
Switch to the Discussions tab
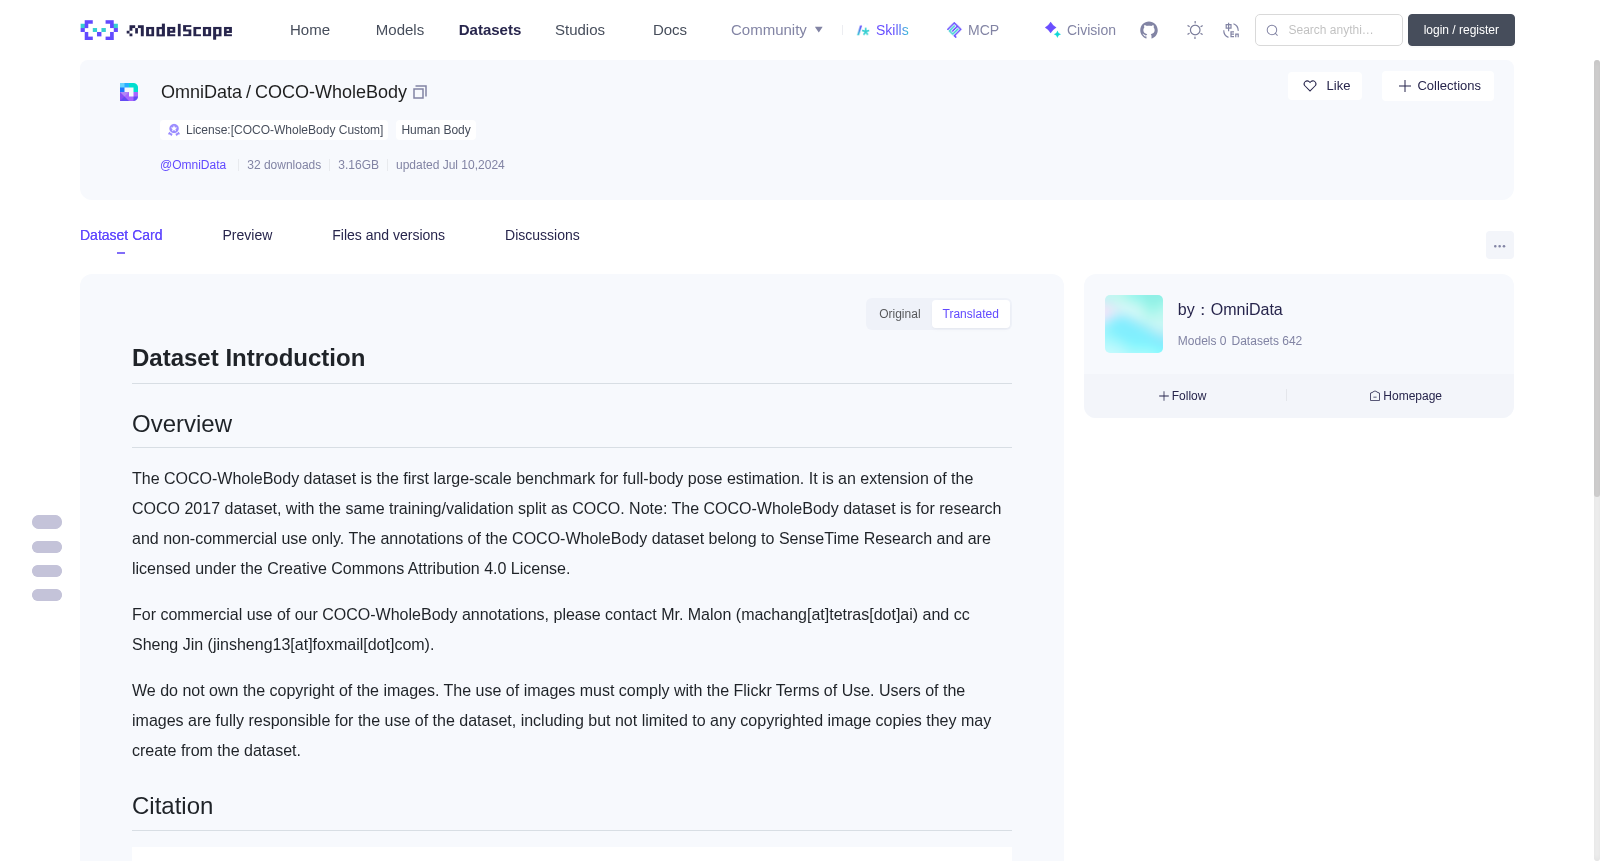[x=542, y=235]
